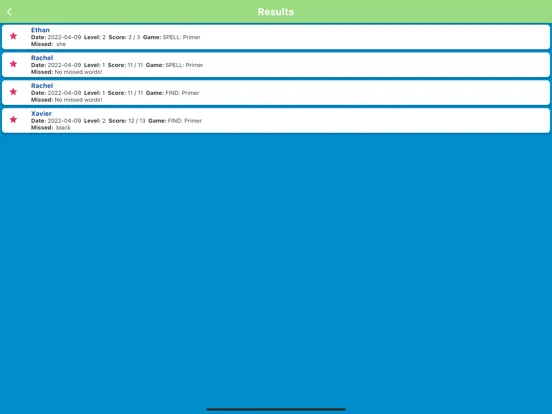Open Xavier's name in the results list

coord(41,113)
